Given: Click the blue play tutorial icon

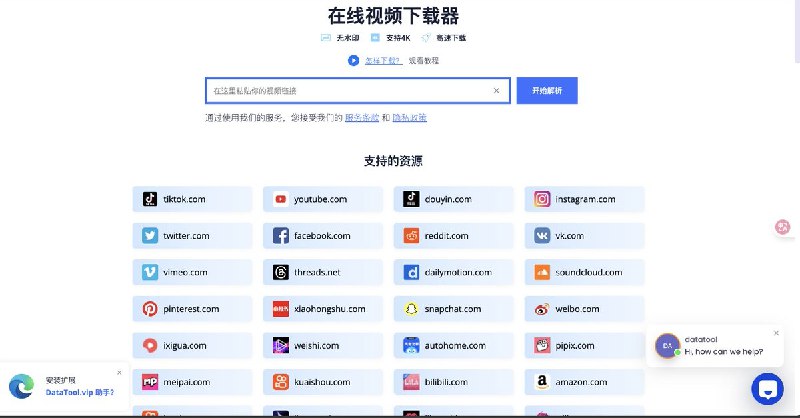Looking at the screenshot, I should pyautogui.click(x=353, y=61).
